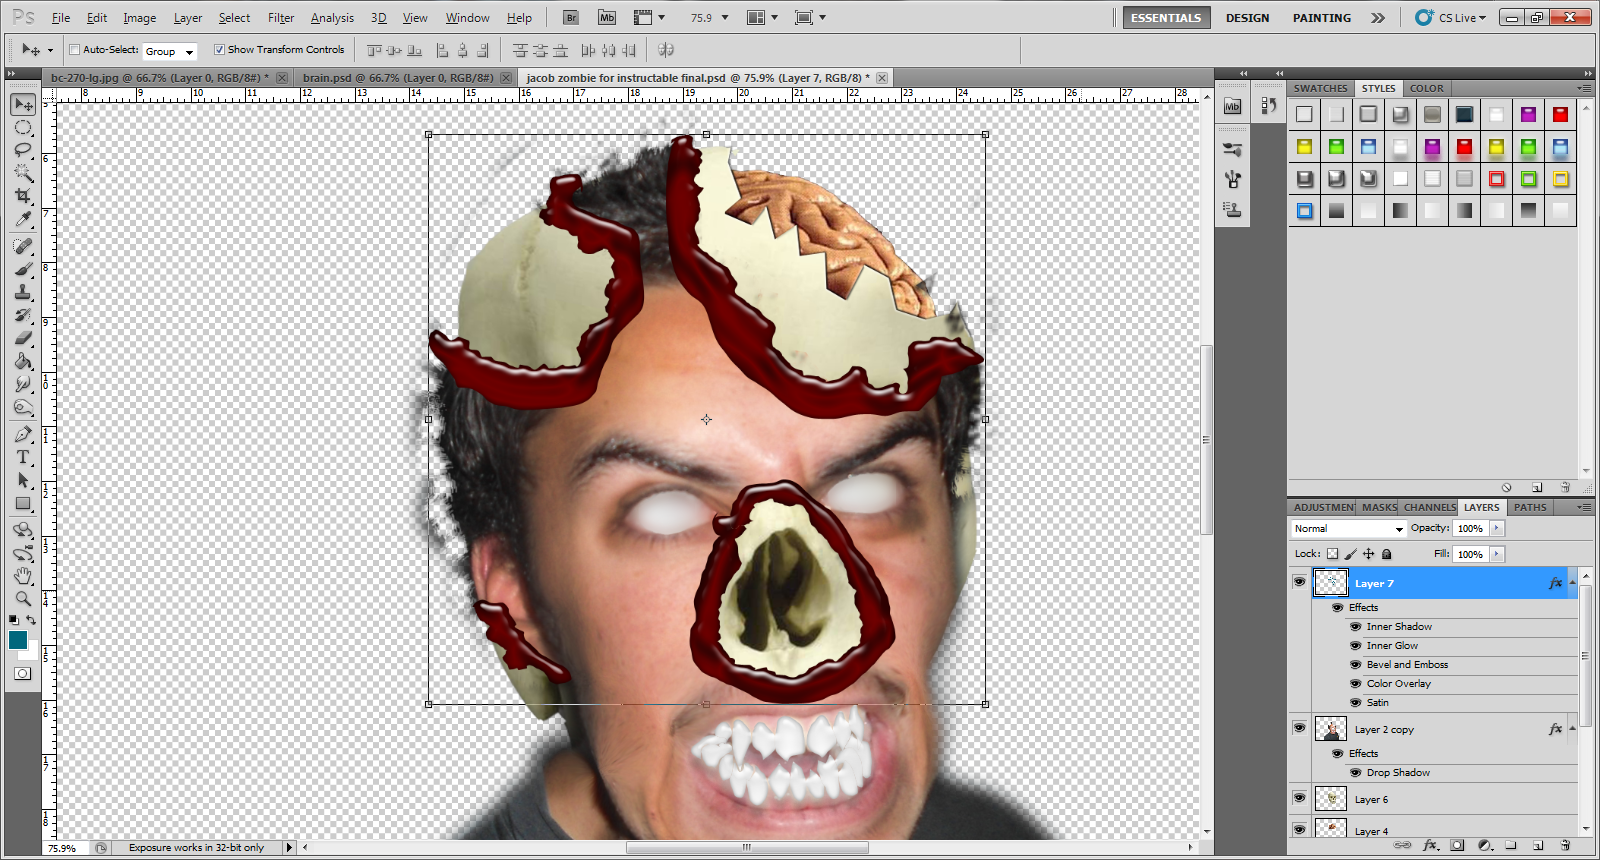
Task: Open the Layer menu
Action: [188, 18]
